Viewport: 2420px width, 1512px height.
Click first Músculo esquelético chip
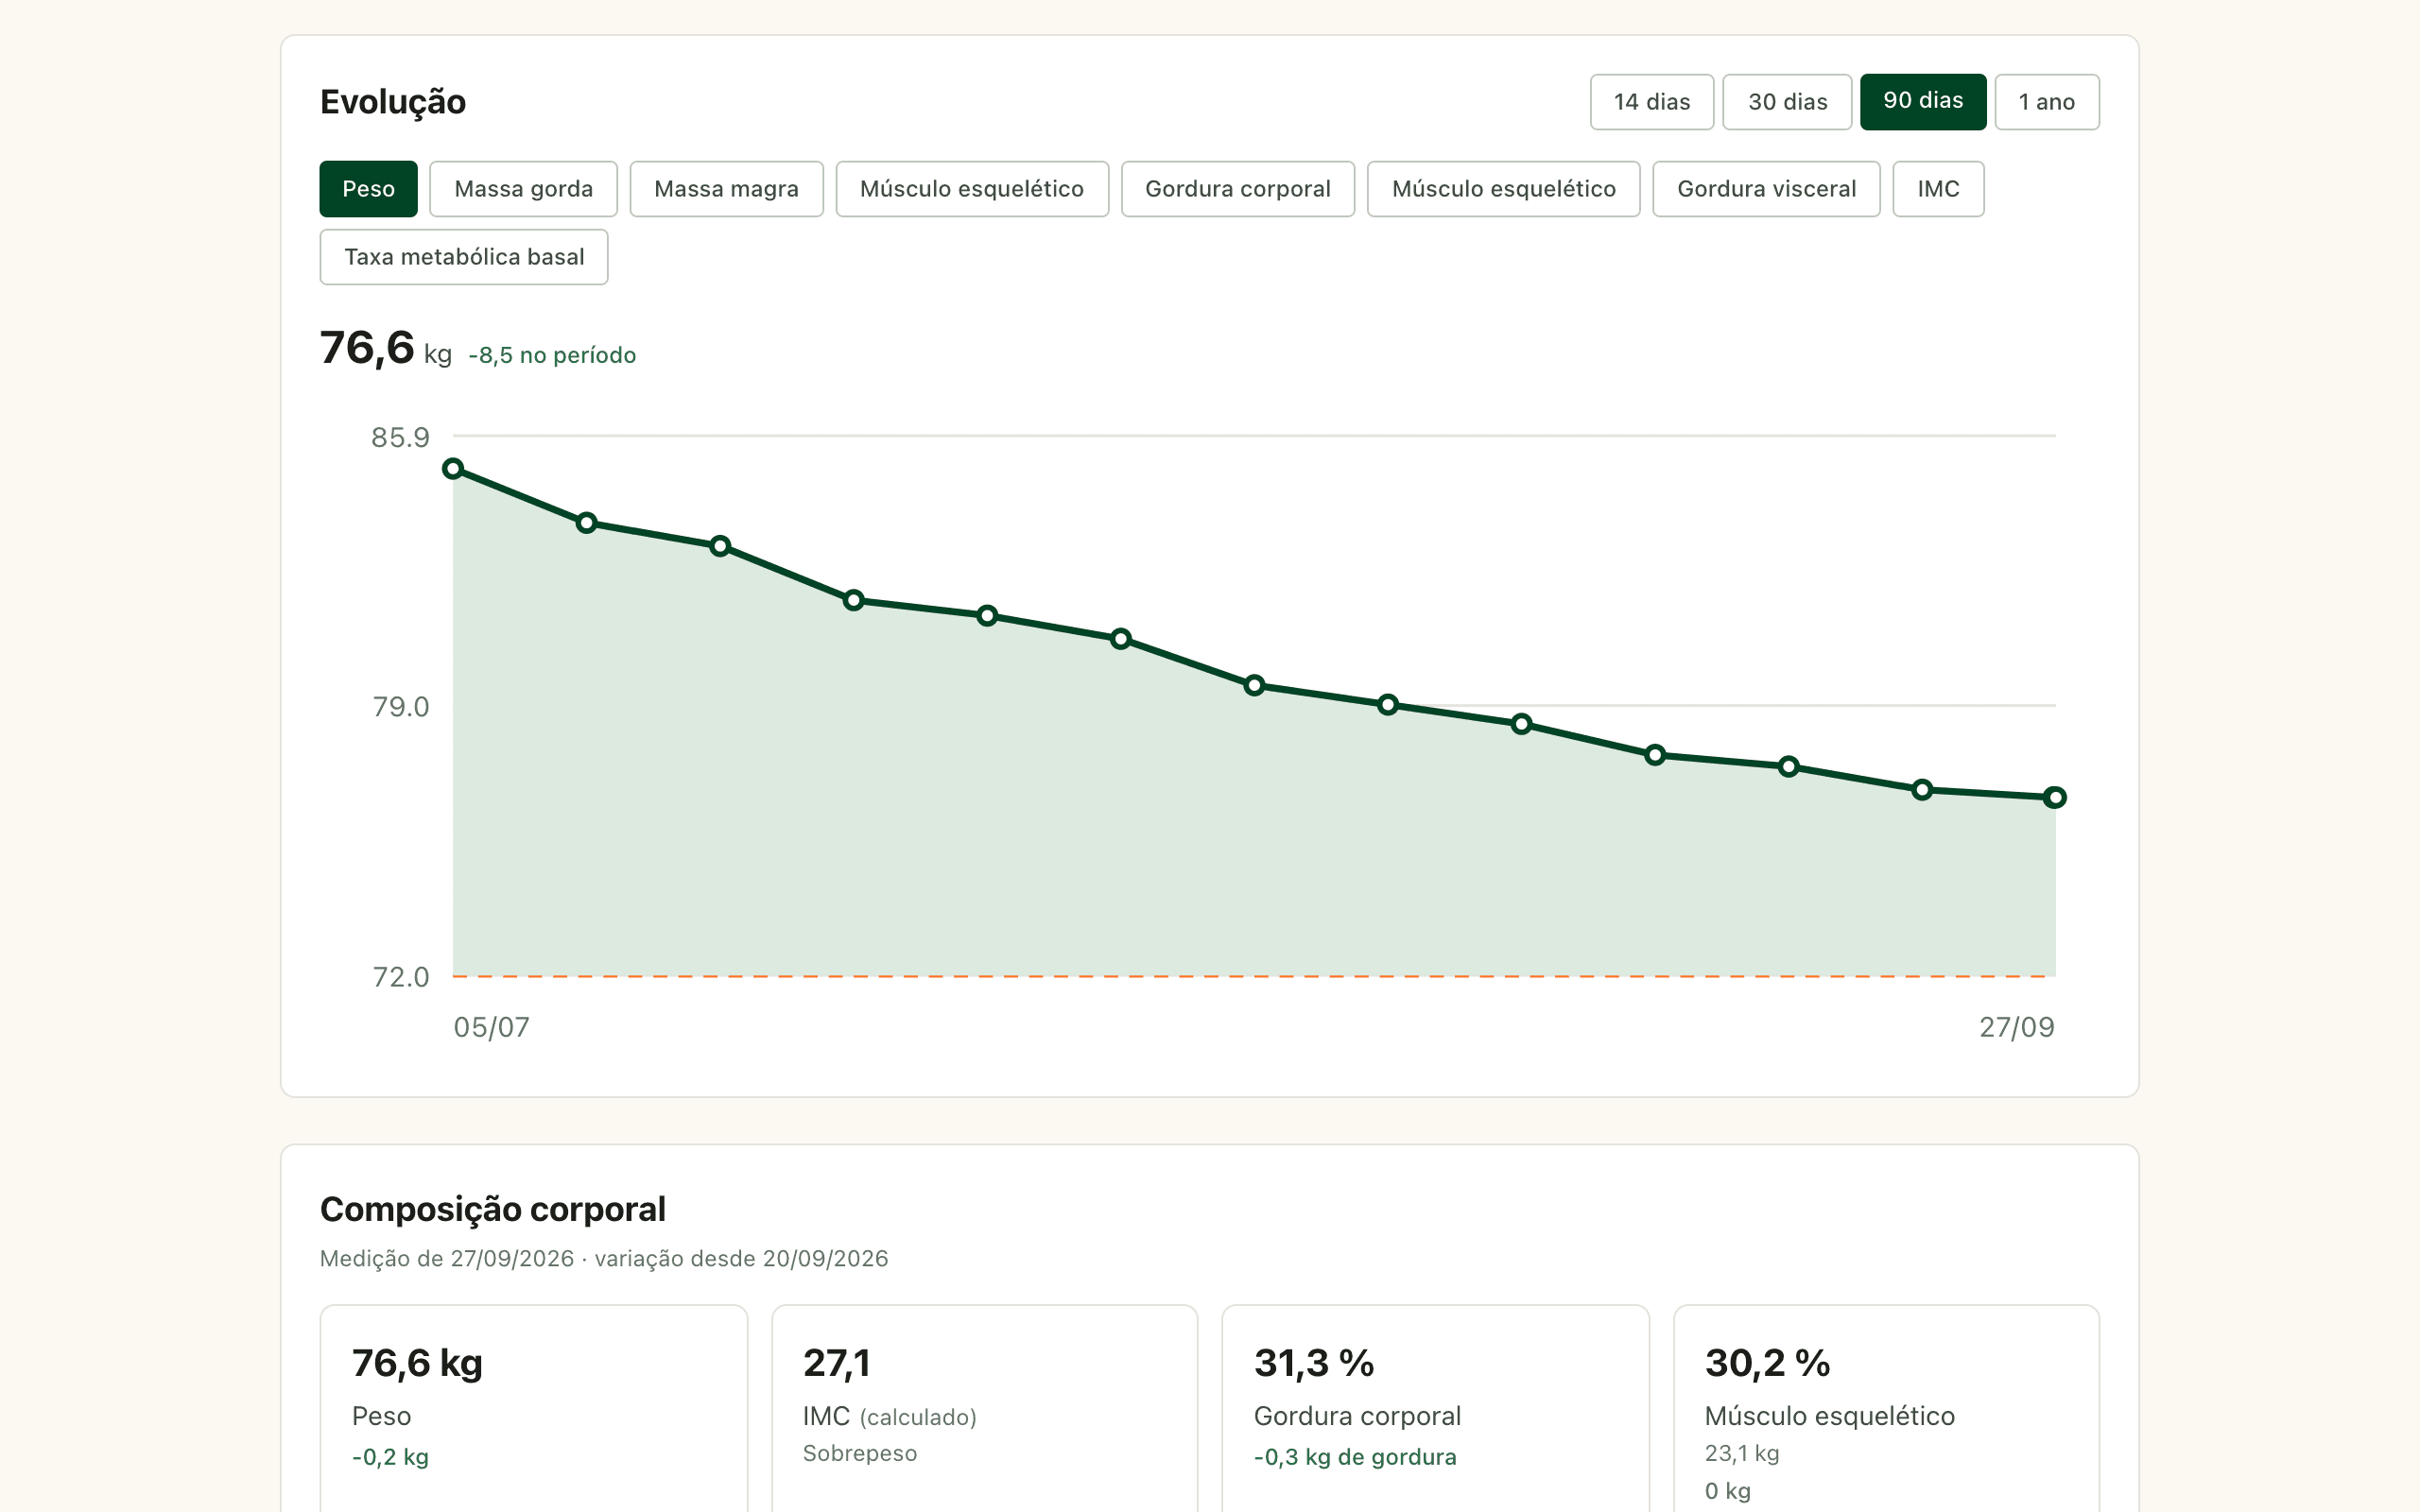(x=972, y=189)
